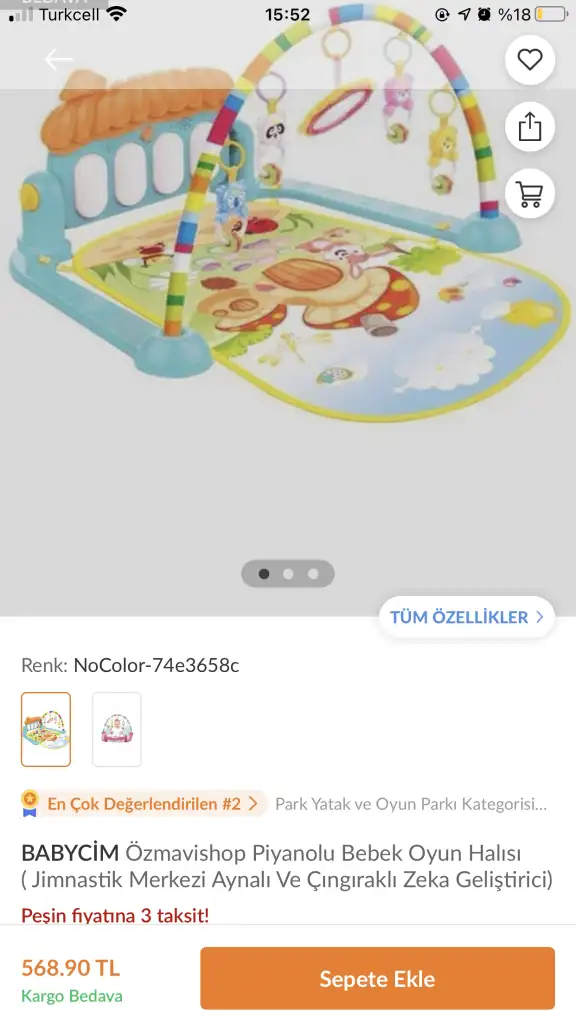The width and height of the screenshot is (576, 1024).
Task: Tap the battery indicator in status bar
Action: (551, 14)
